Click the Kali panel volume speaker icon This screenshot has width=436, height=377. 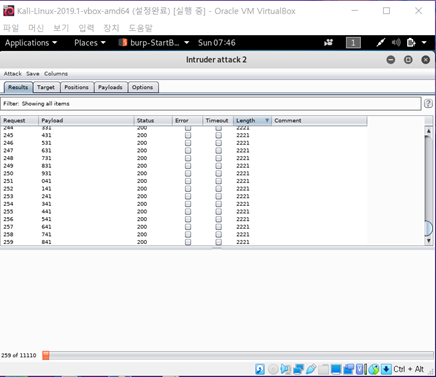pyautogui.click(x=396, y=43)
